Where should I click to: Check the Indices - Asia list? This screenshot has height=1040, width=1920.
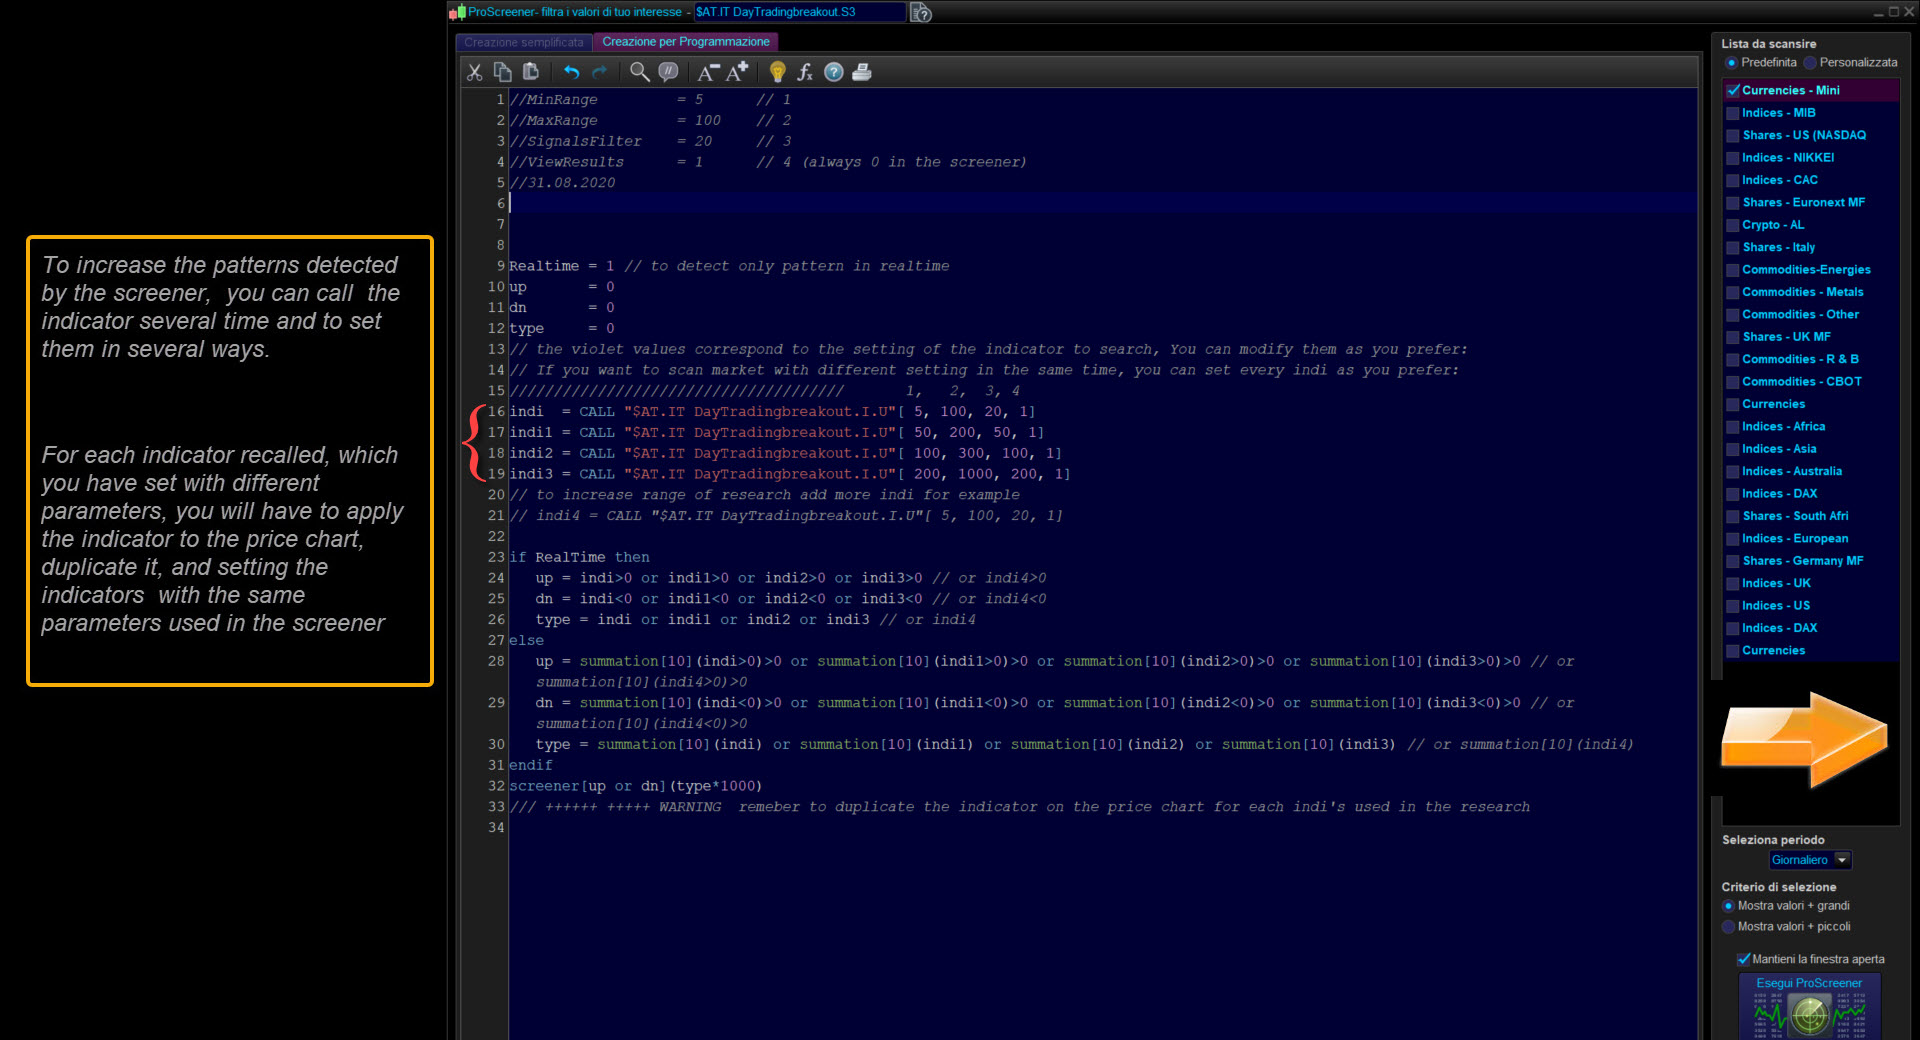pyautogui.click(x=1733, y=449)
